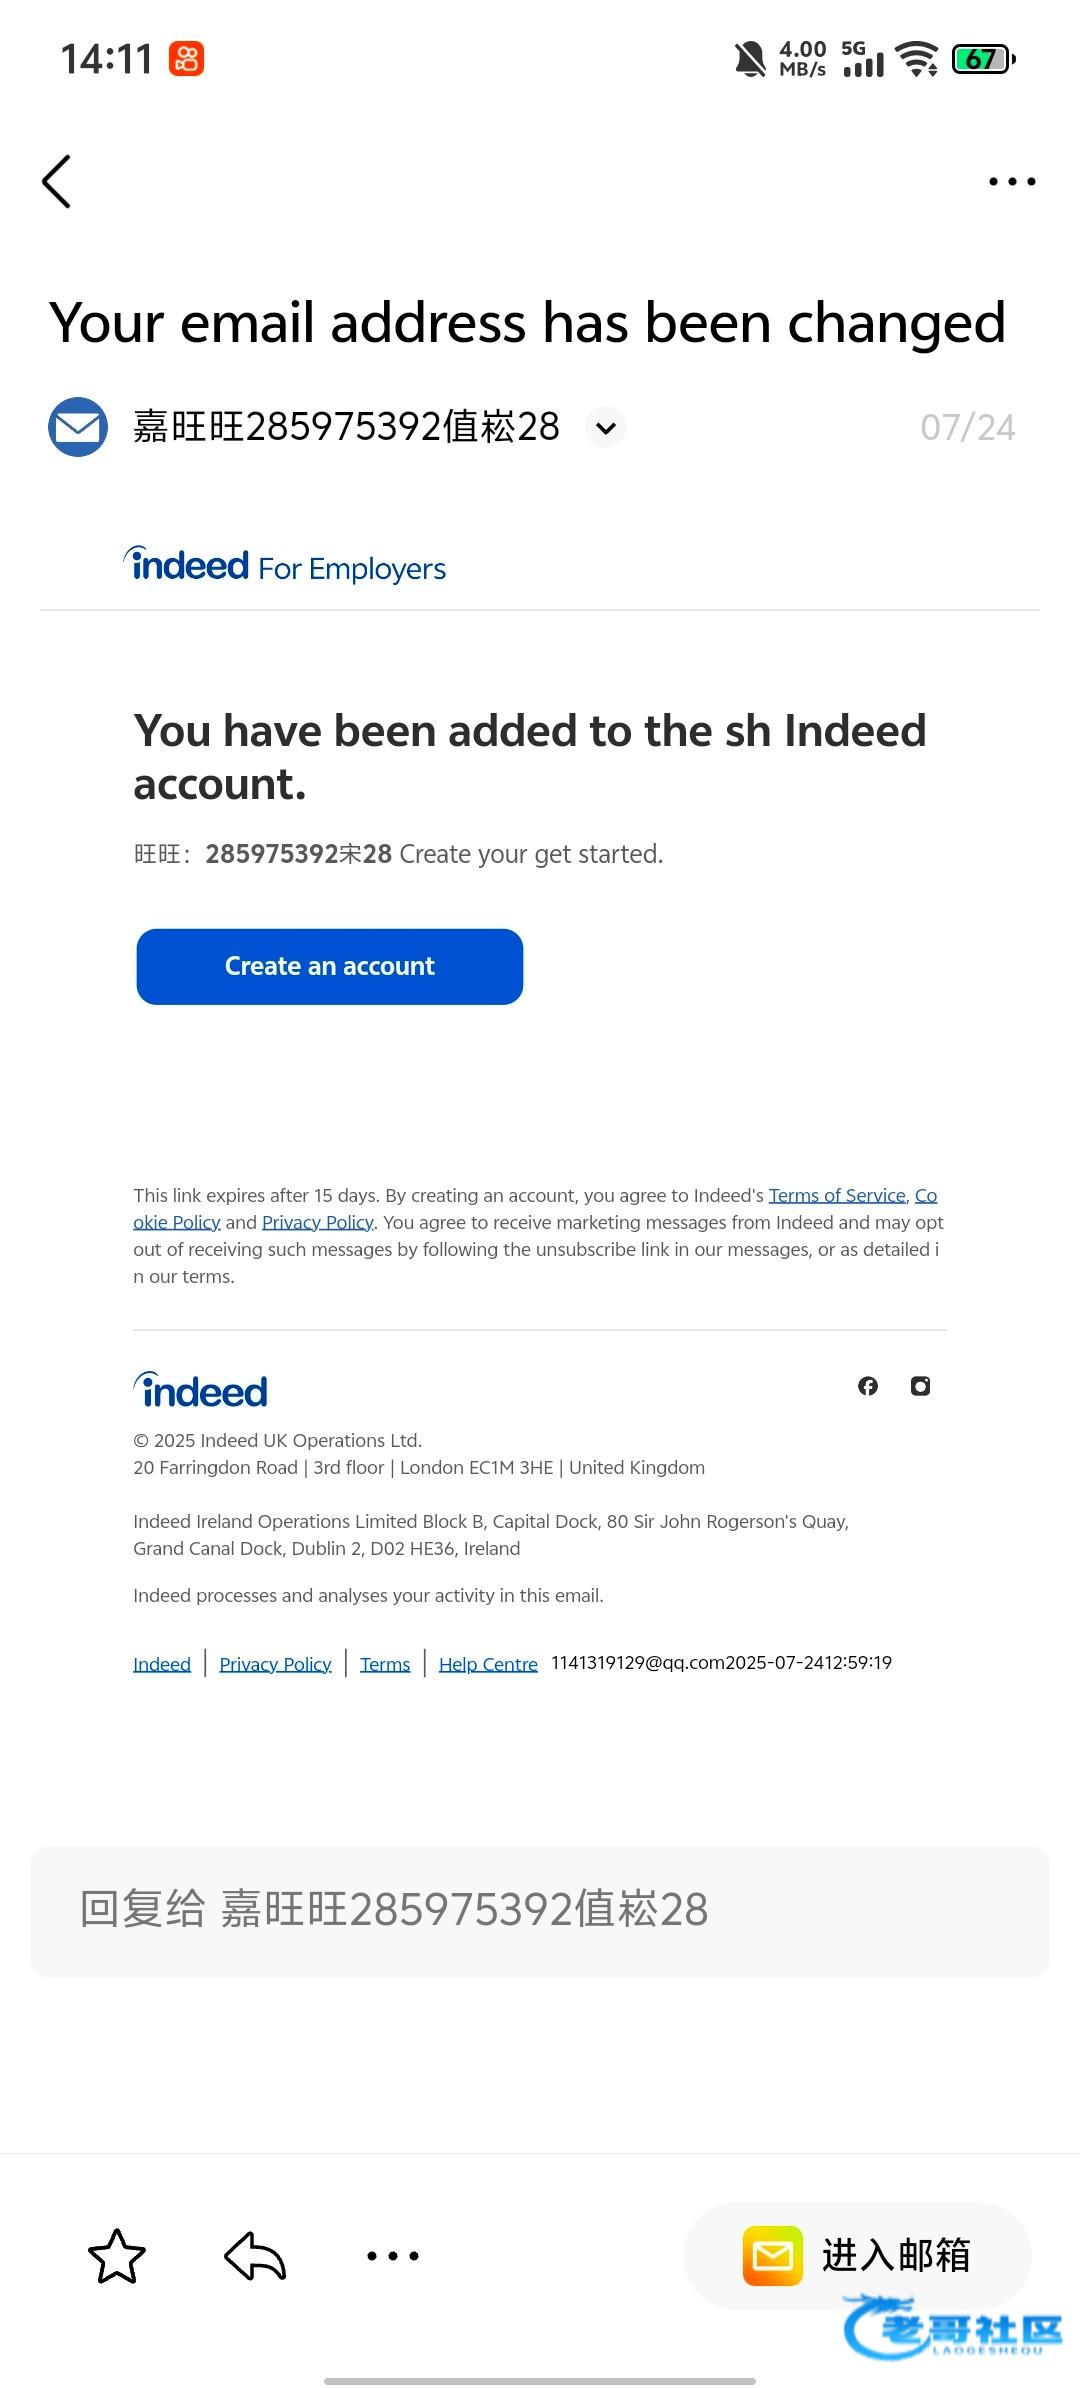Viewport: 1080px width, 2388px height.
Task: Open the Indeed footer link
Action: point(162,1664)
